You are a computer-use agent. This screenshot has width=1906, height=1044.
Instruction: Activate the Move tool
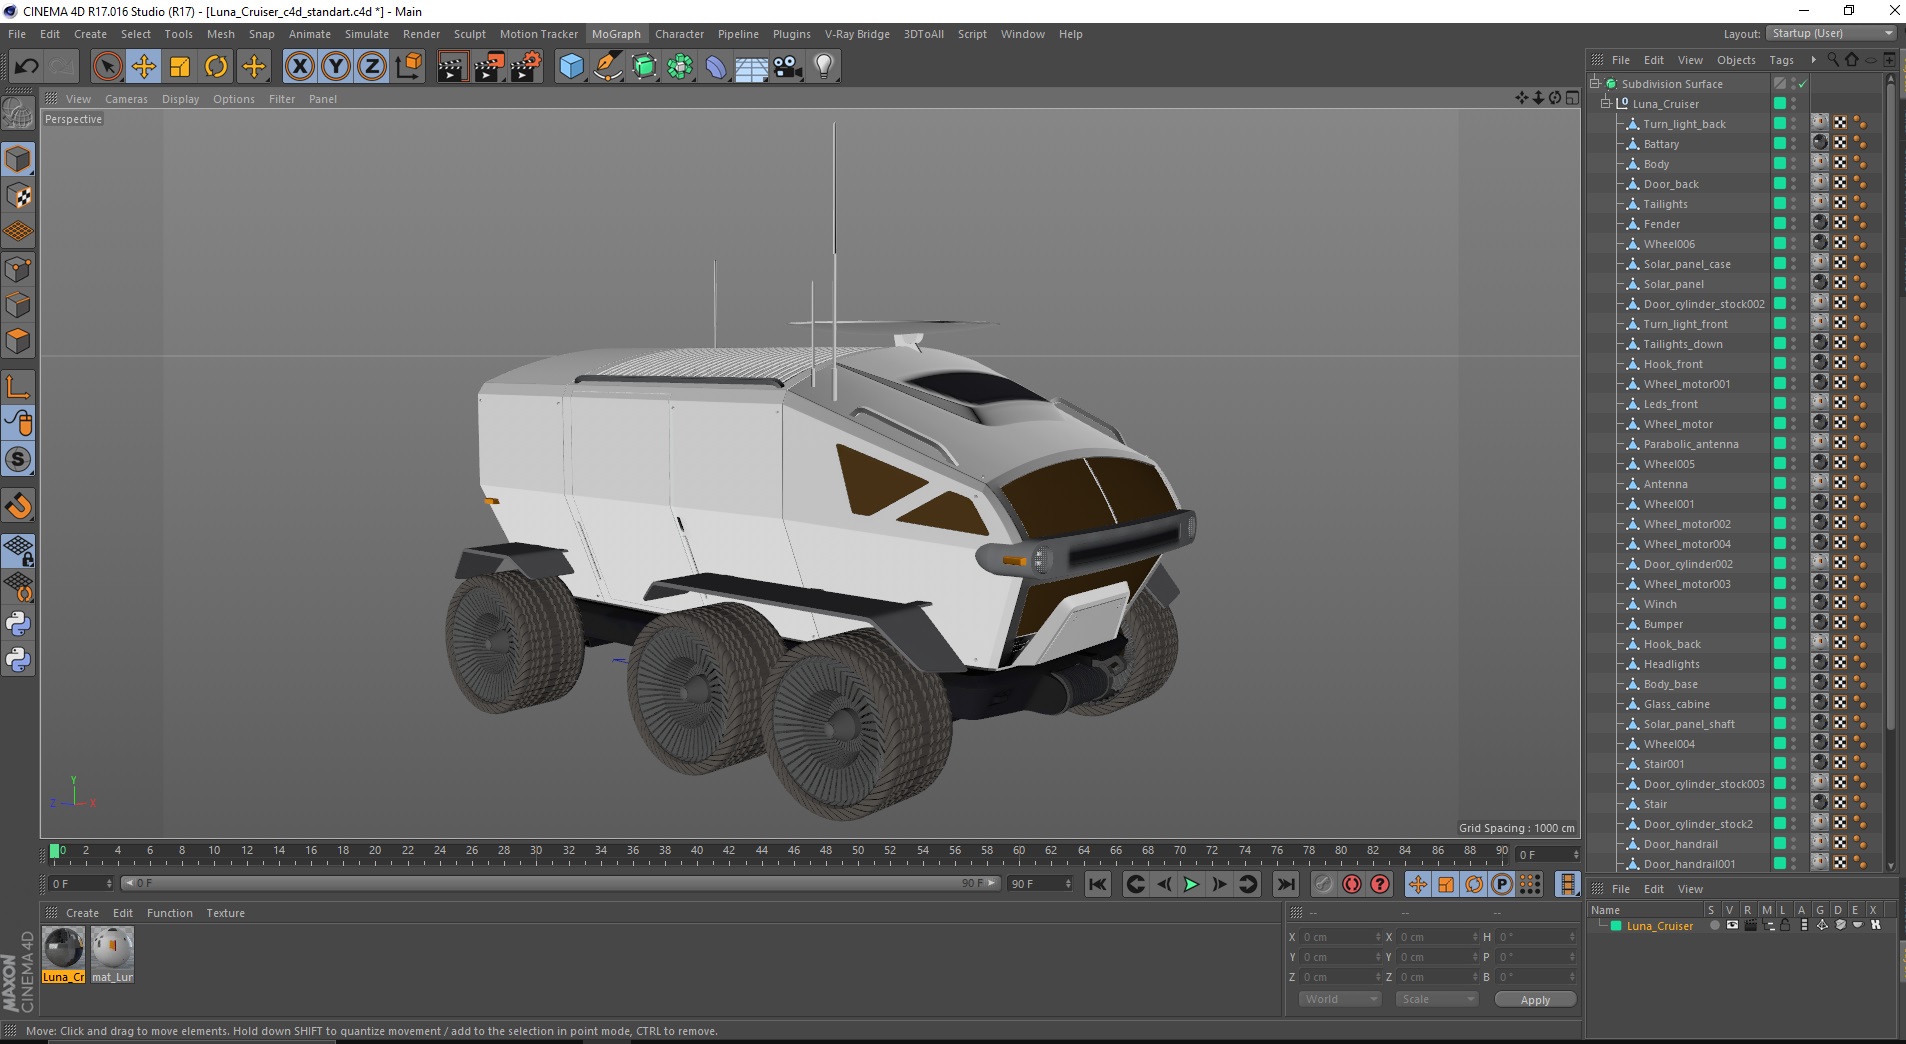click(144, 67)
